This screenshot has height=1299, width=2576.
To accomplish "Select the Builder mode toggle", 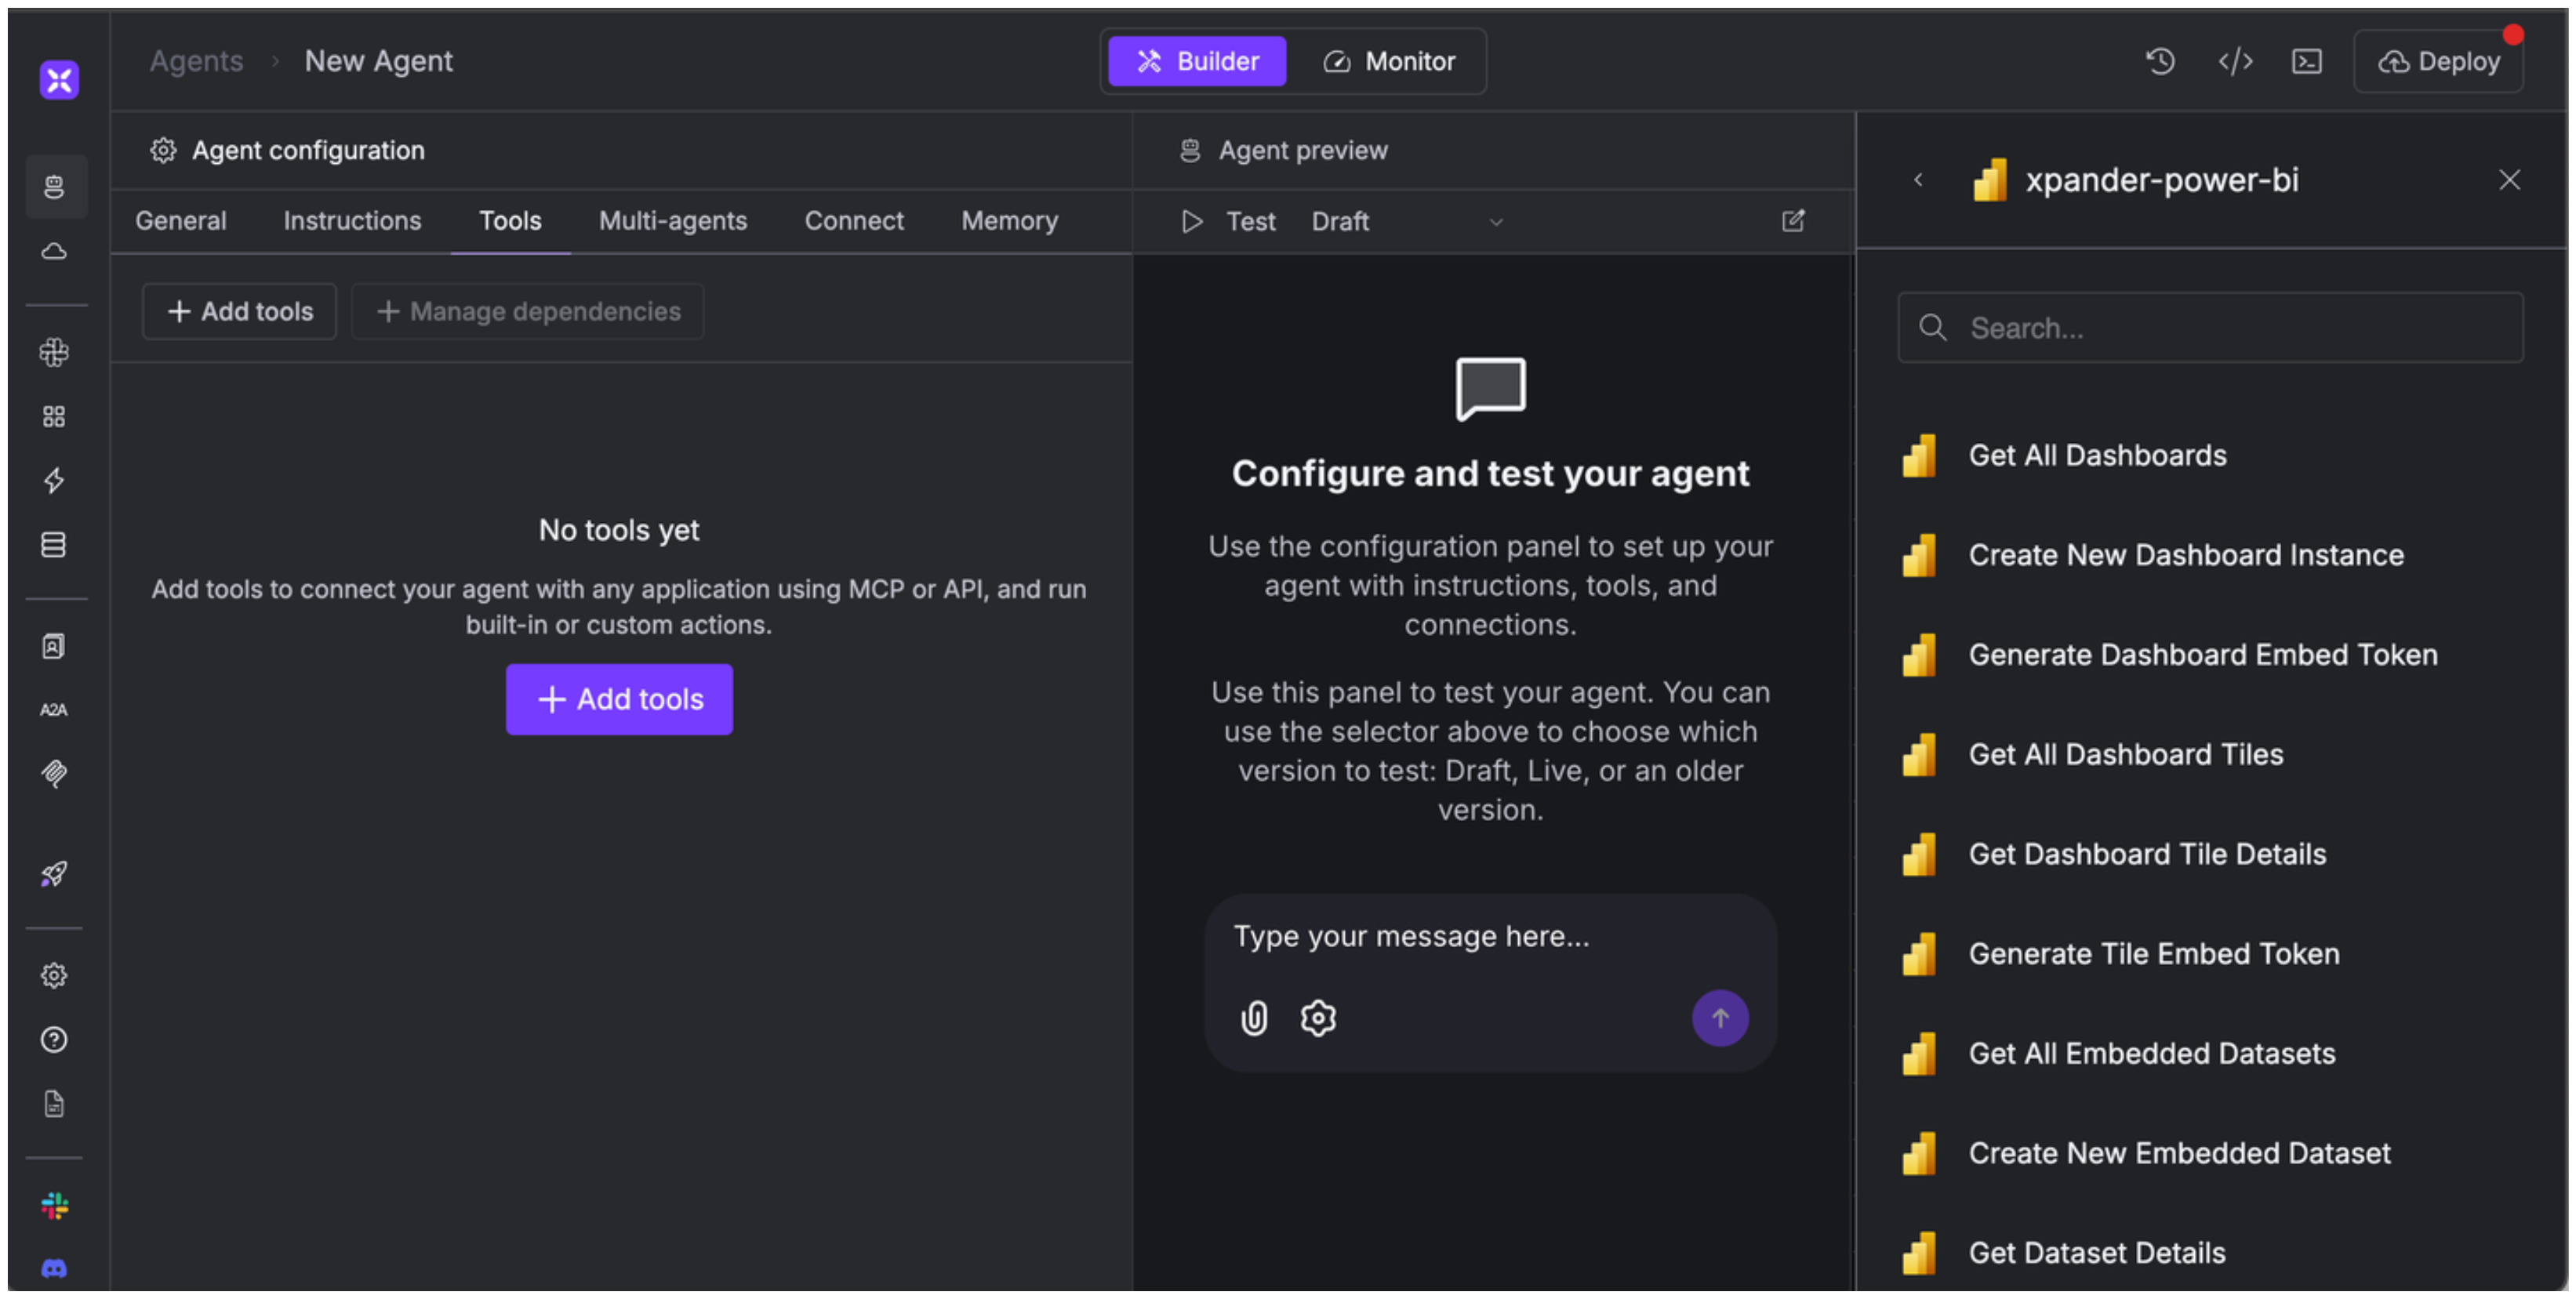I will click(x=1197, y=62).
